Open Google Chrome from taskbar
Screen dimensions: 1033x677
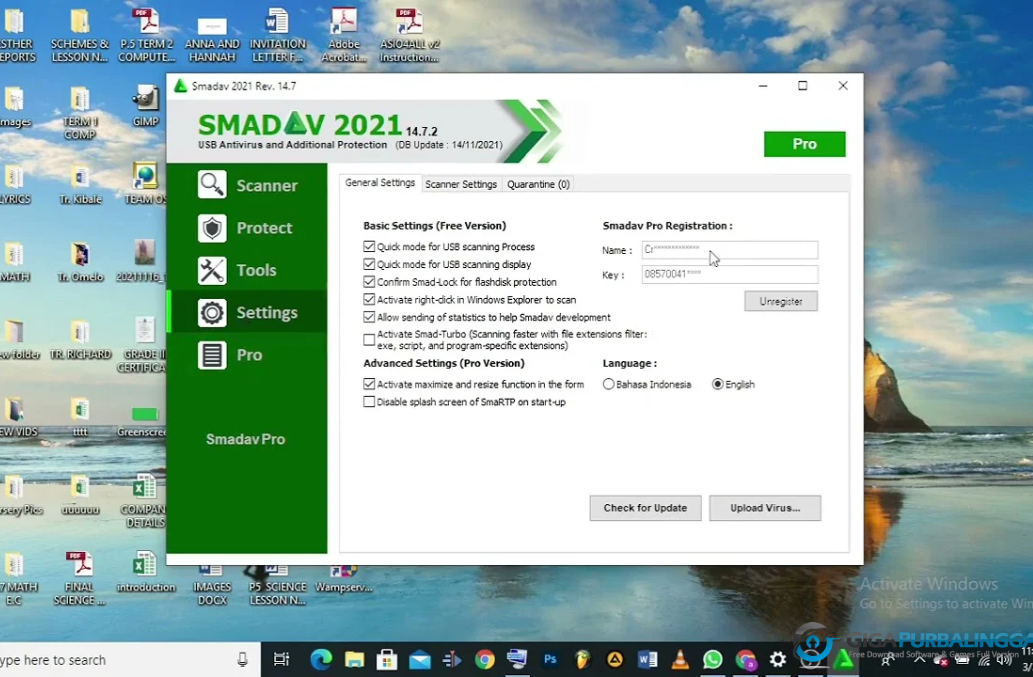coord(484,659)
